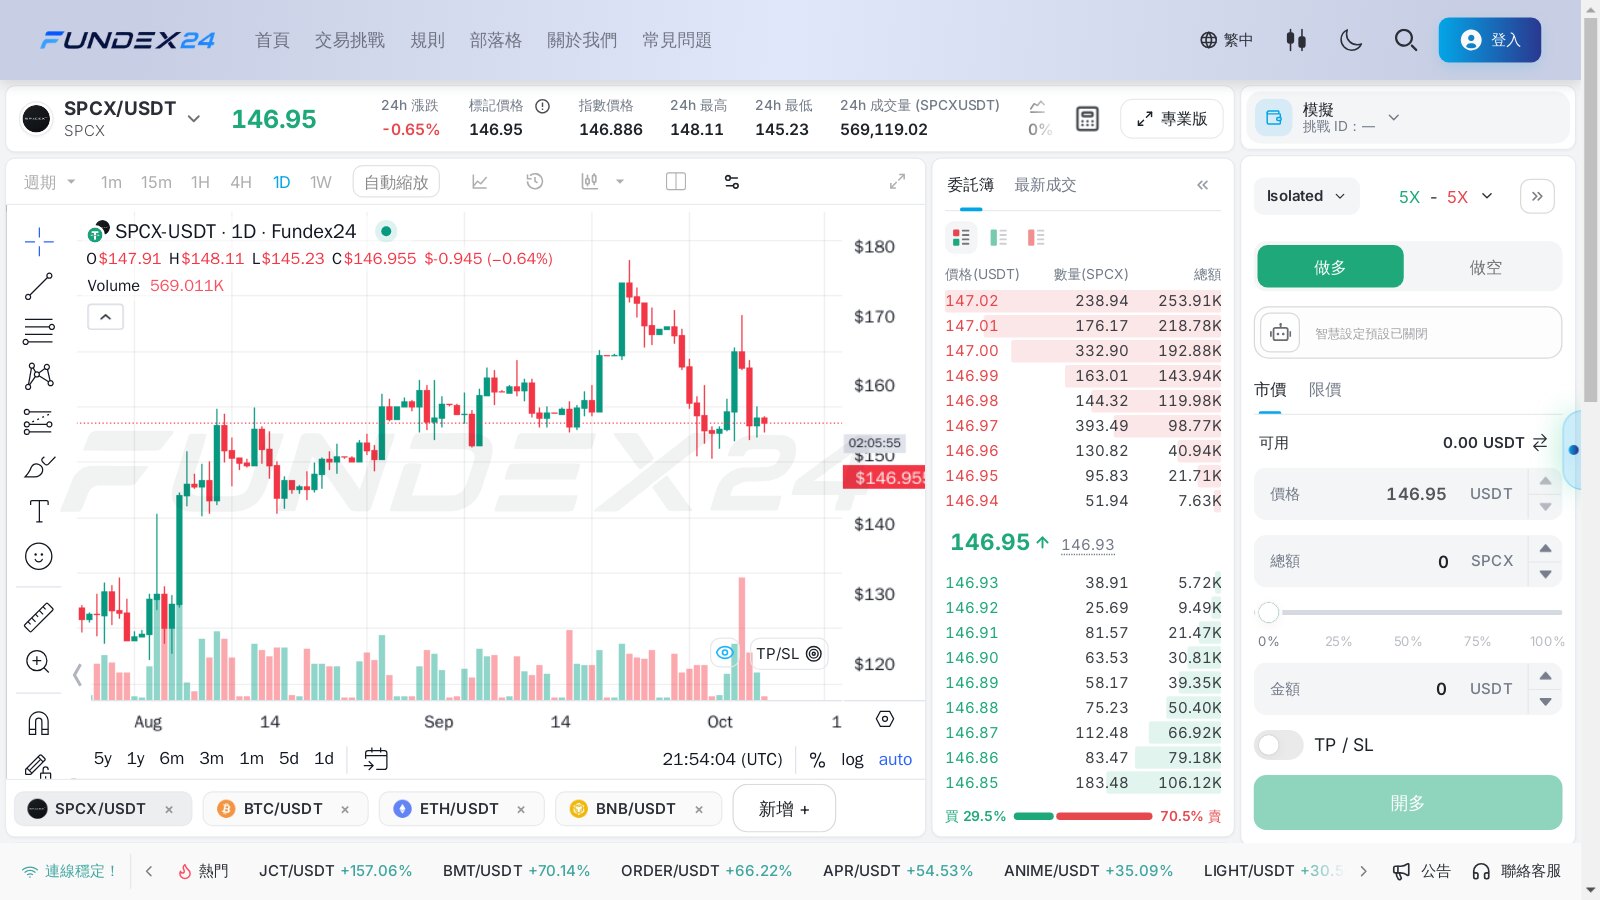
Task: Expand chart to fullscreen
Action: pyautogui.click(x=897, y=181)
